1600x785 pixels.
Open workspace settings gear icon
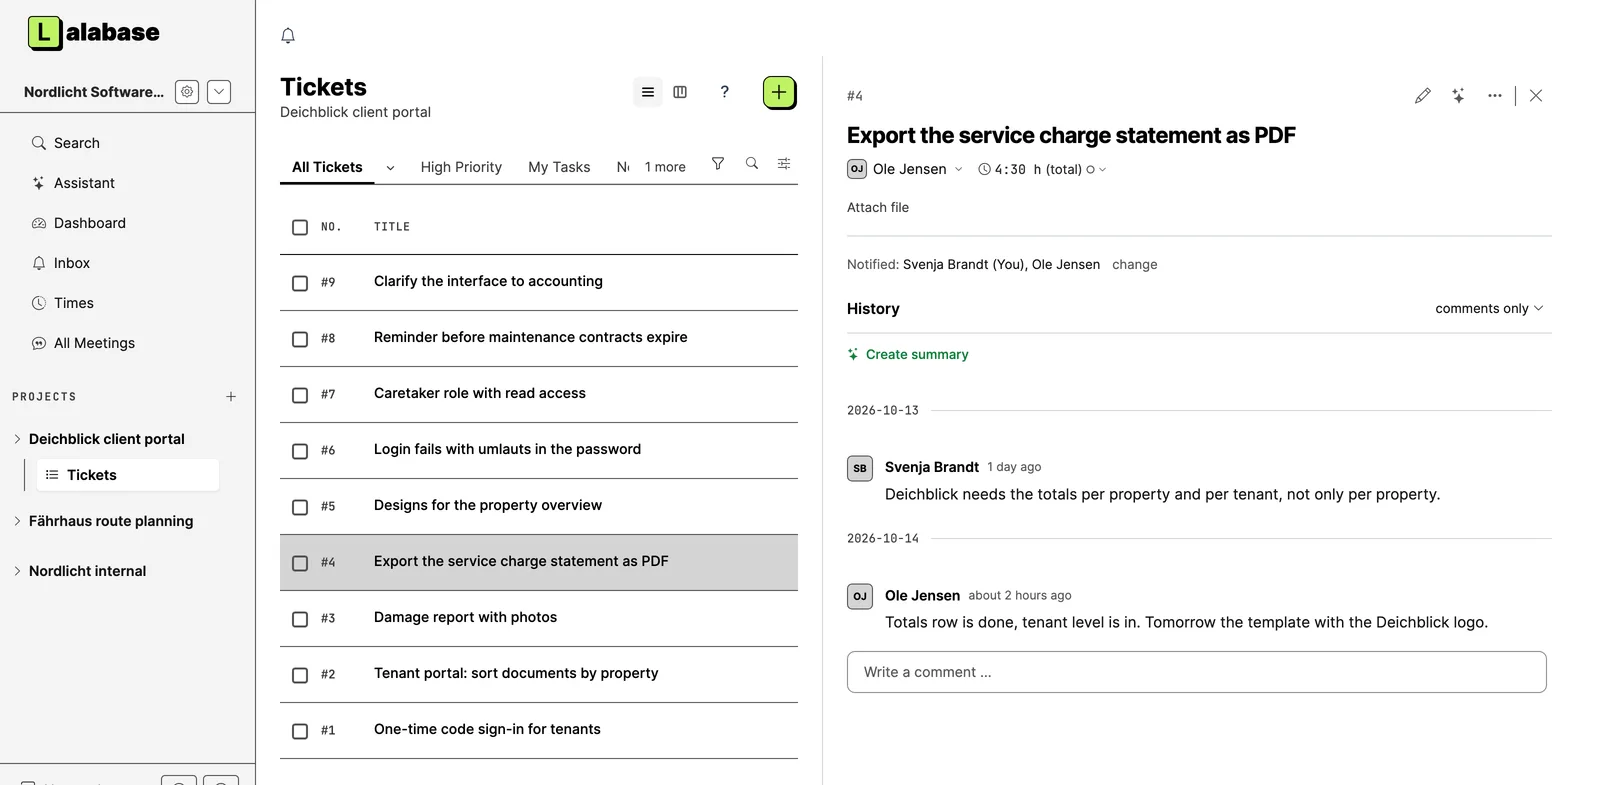pos(187,92)
